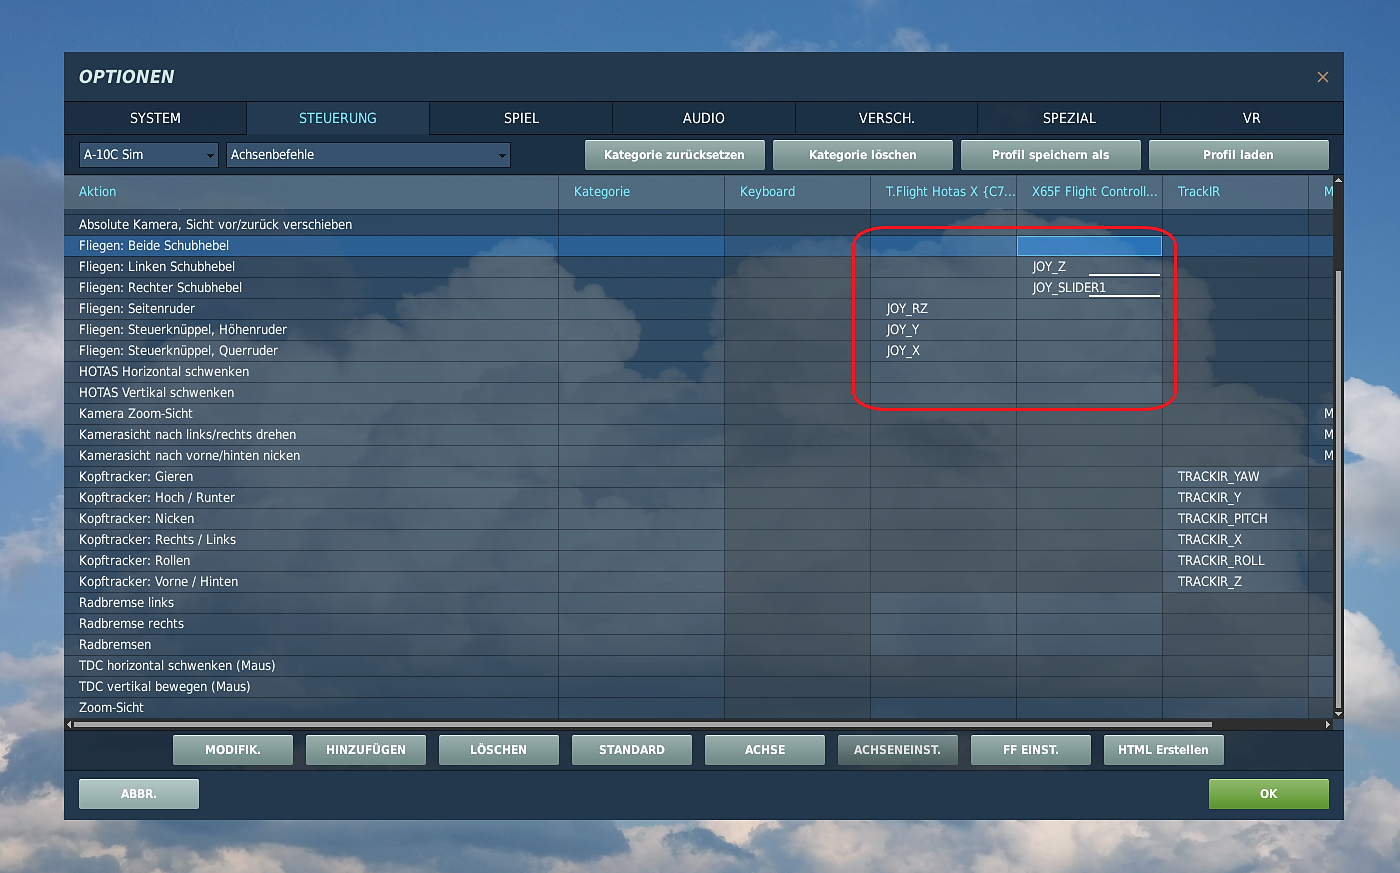Open the AUDIO tab
Image resolution: width=1400 pixels, height=873 pixels.
(x=703, y=118)
